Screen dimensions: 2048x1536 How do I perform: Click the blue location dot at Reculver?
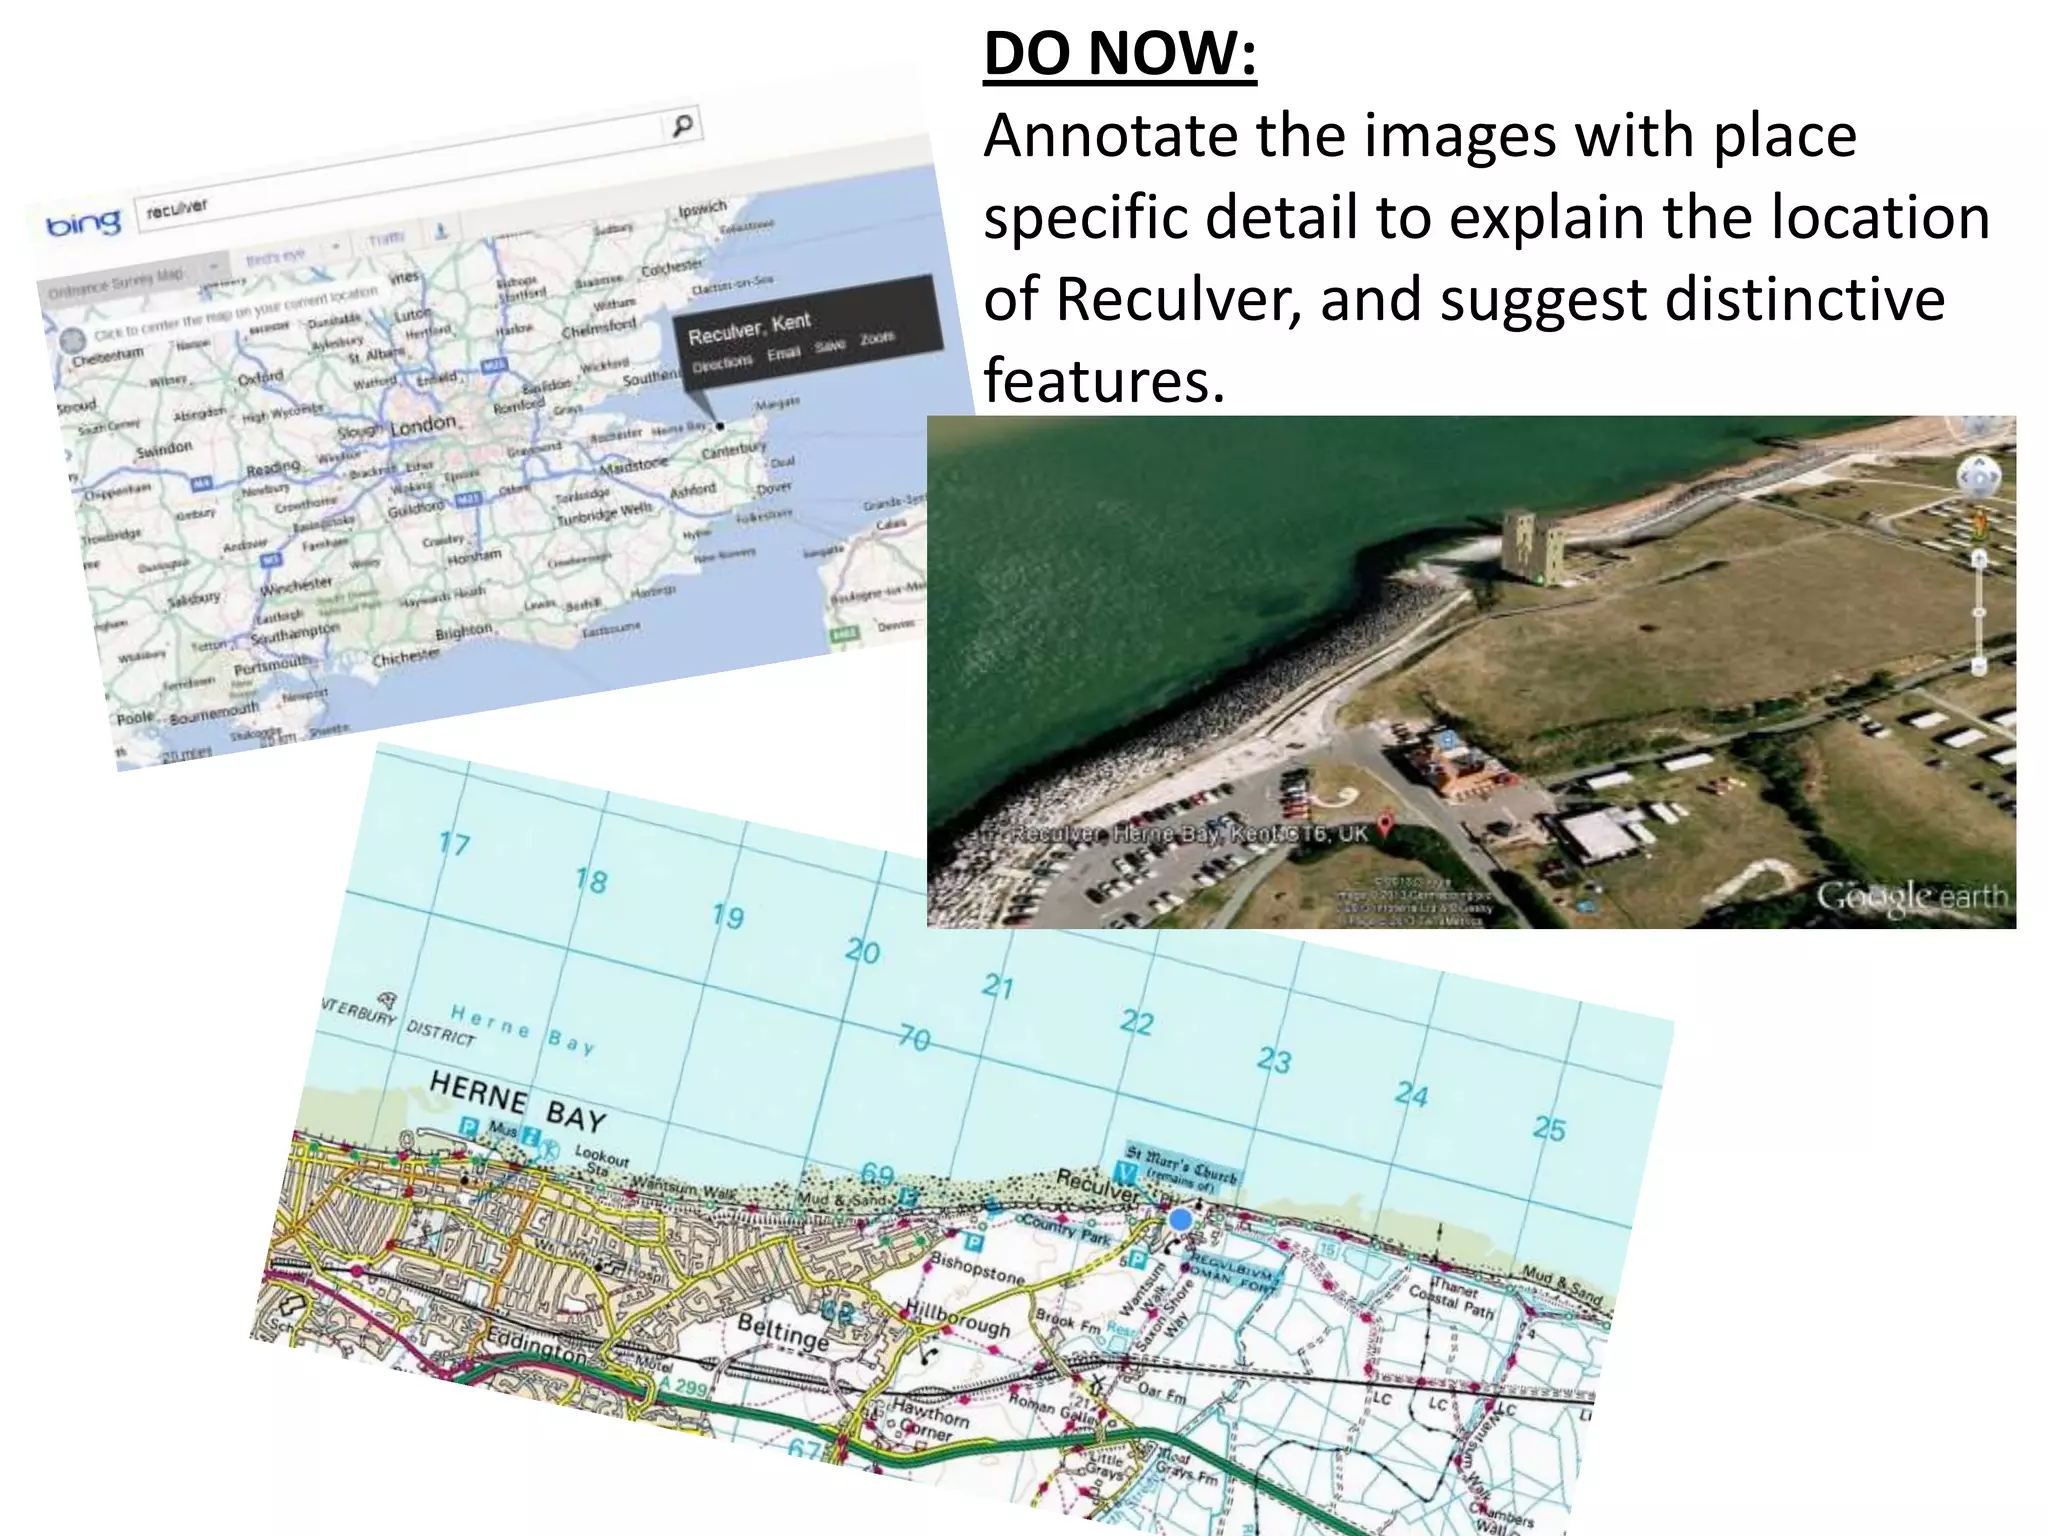pos(1181,1219)
